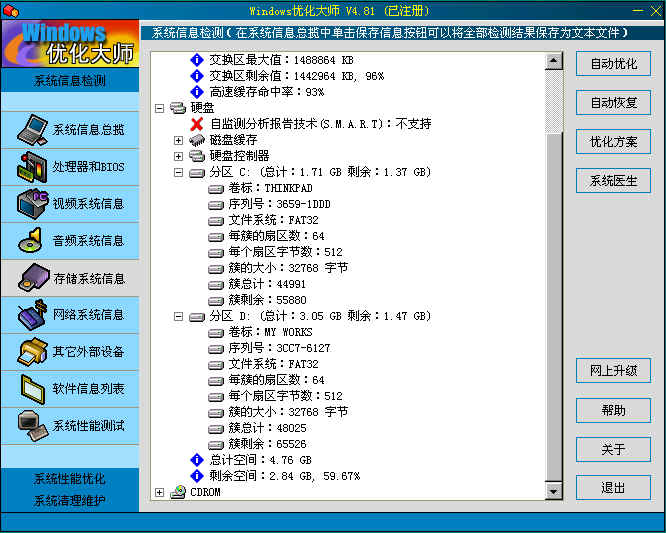The image size is (666, 533).
Task: Open 网络系统信息 network icon
Action: (32, 315)
